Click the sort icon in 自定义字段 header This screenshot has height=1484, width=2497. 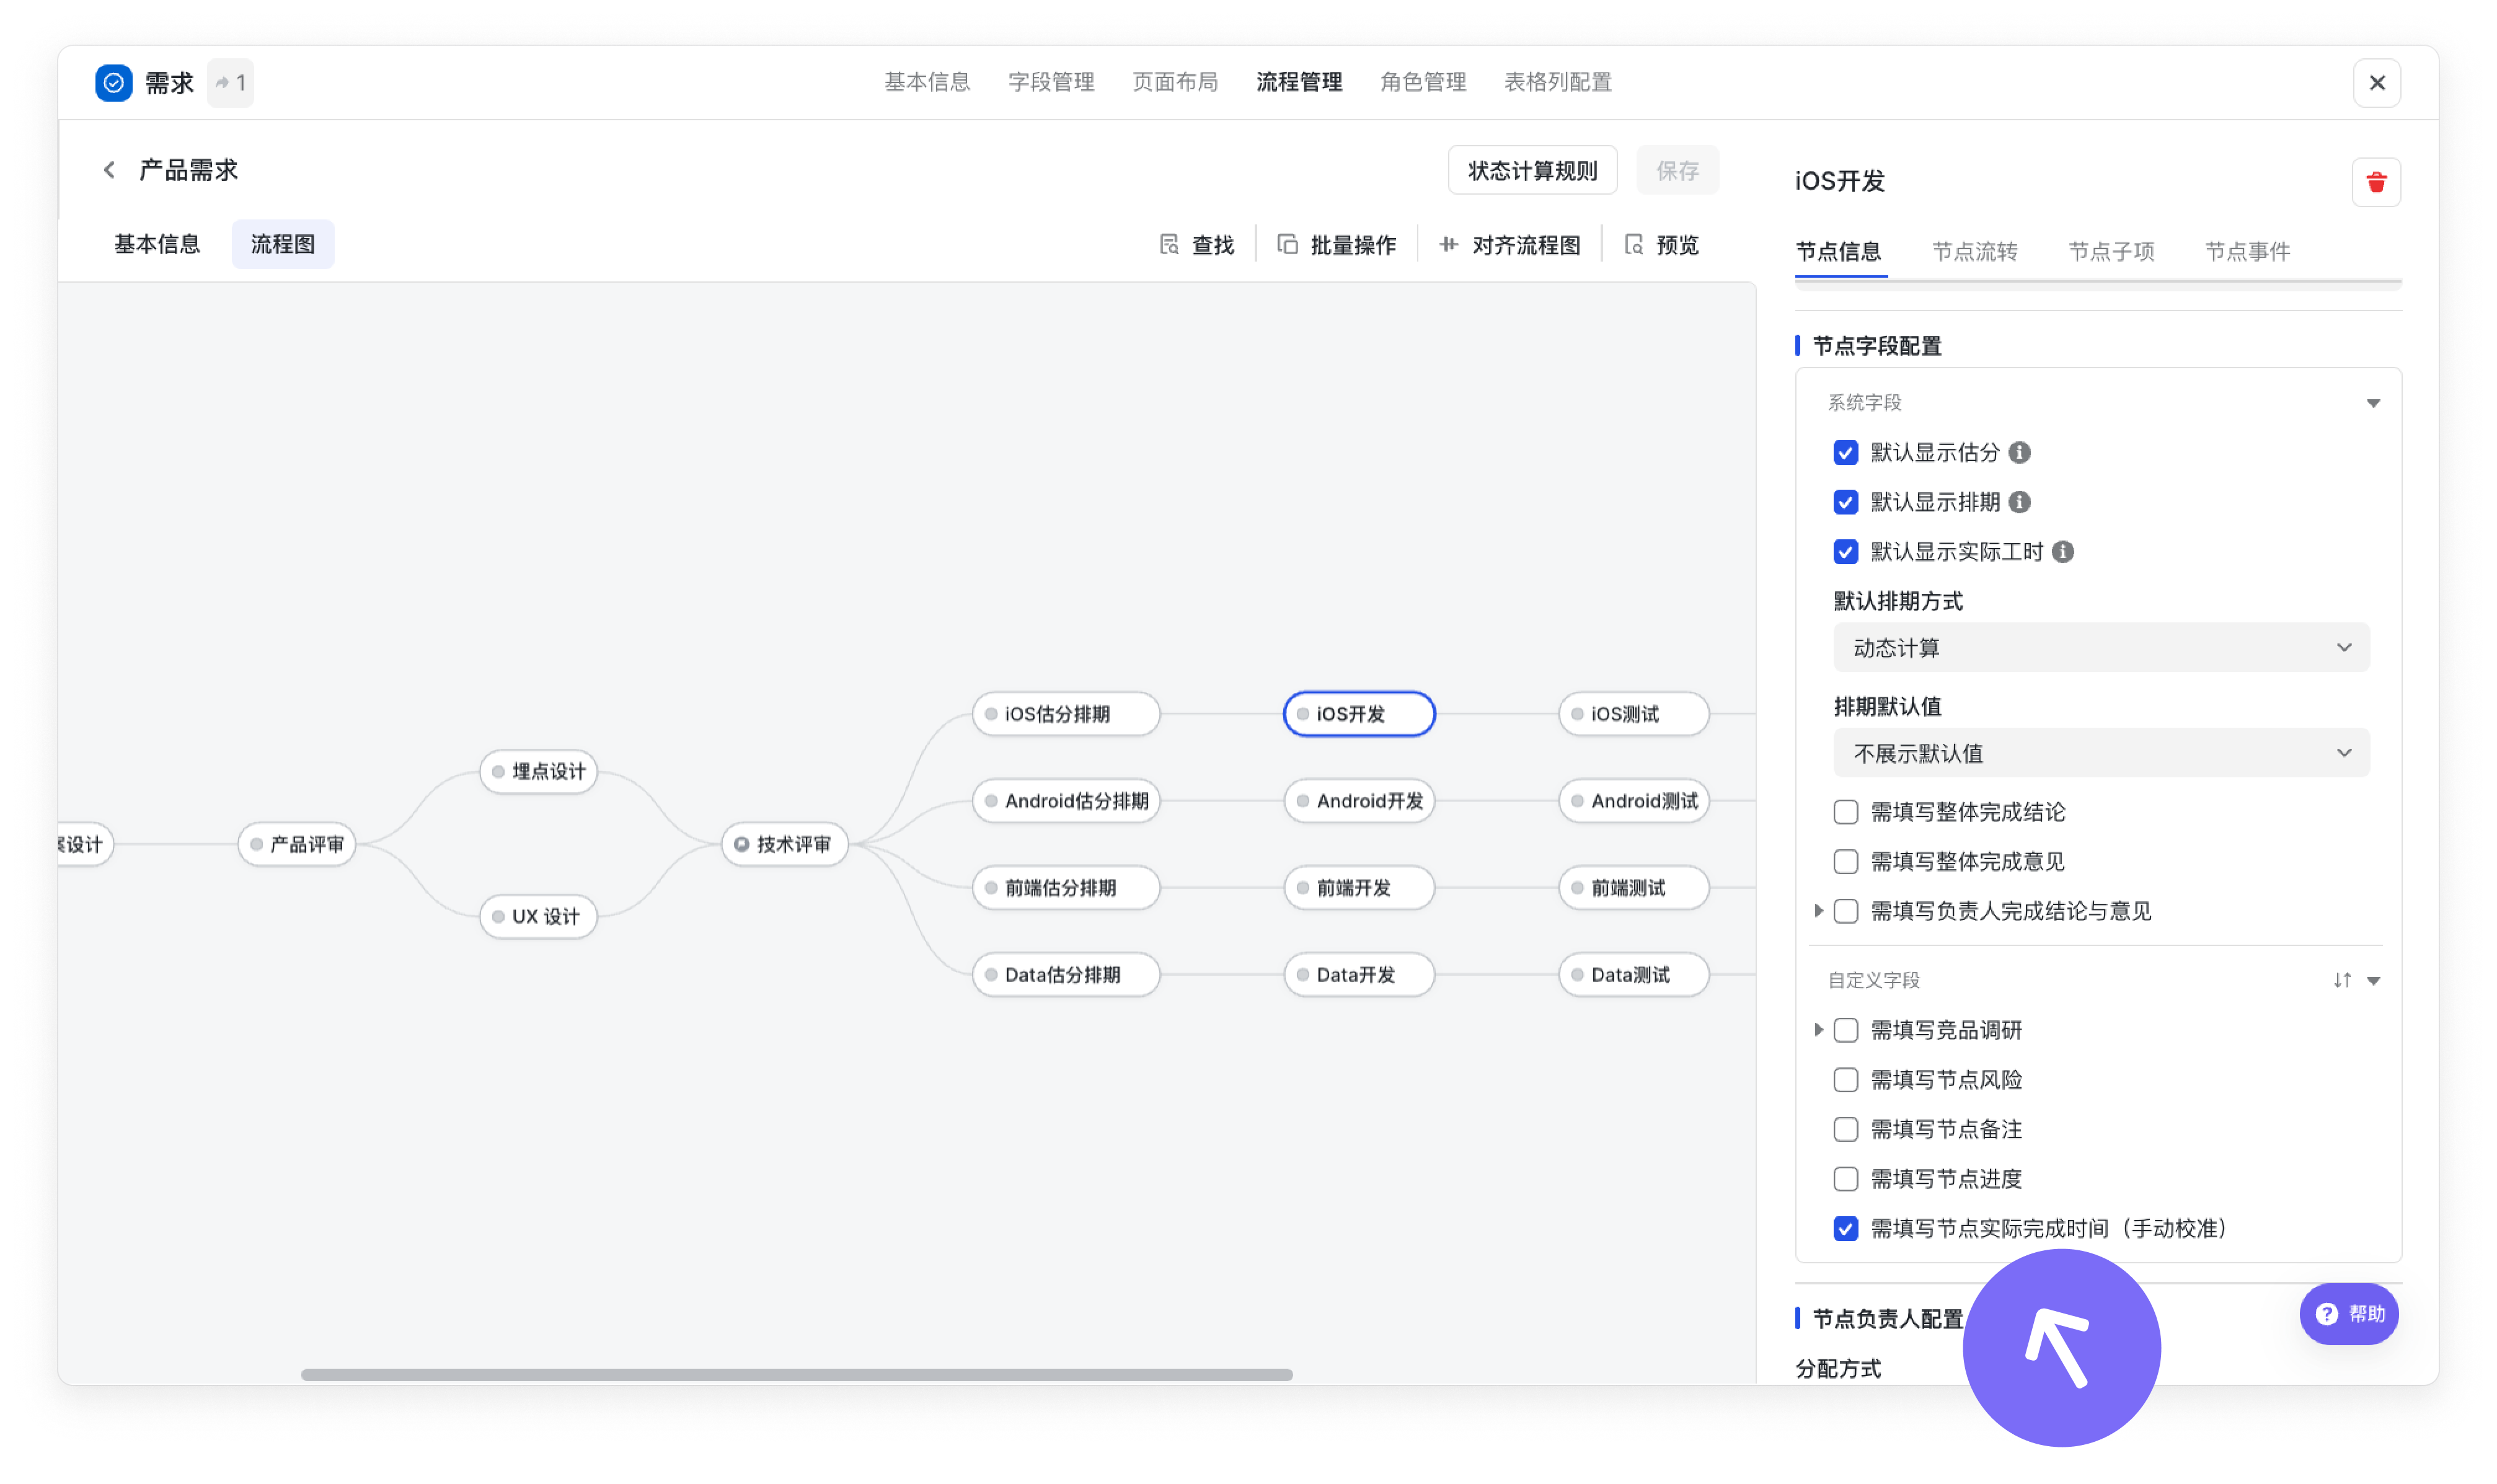click(x=2342, y=980)
